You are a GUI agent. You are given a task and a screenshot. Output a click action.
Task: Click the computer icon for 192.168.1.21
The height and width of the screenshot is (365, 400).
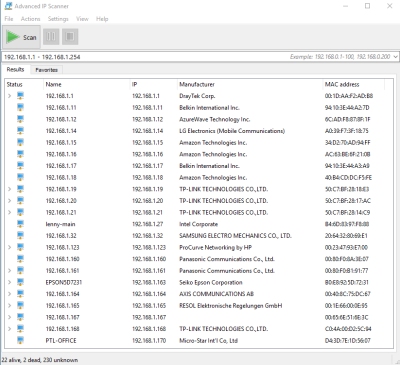click(20, 212)
